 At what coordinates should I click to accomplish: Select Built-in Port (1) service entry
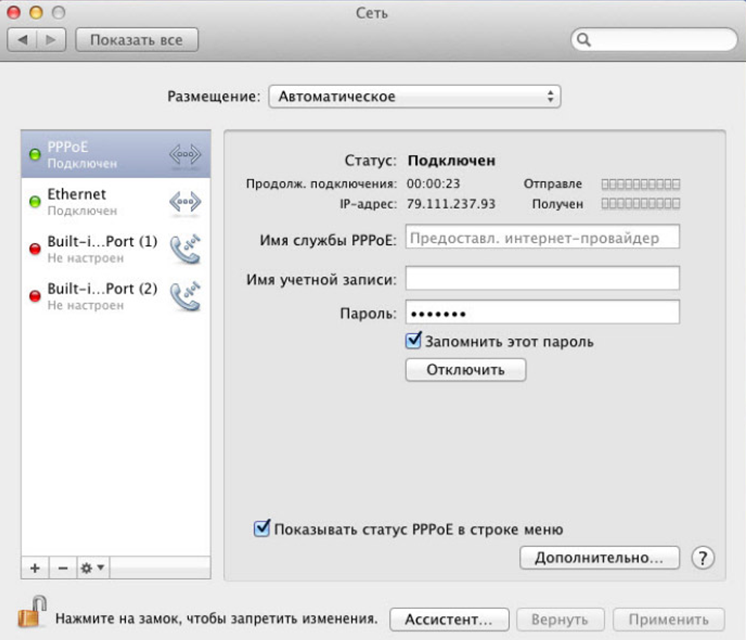[x=100, y=248]
